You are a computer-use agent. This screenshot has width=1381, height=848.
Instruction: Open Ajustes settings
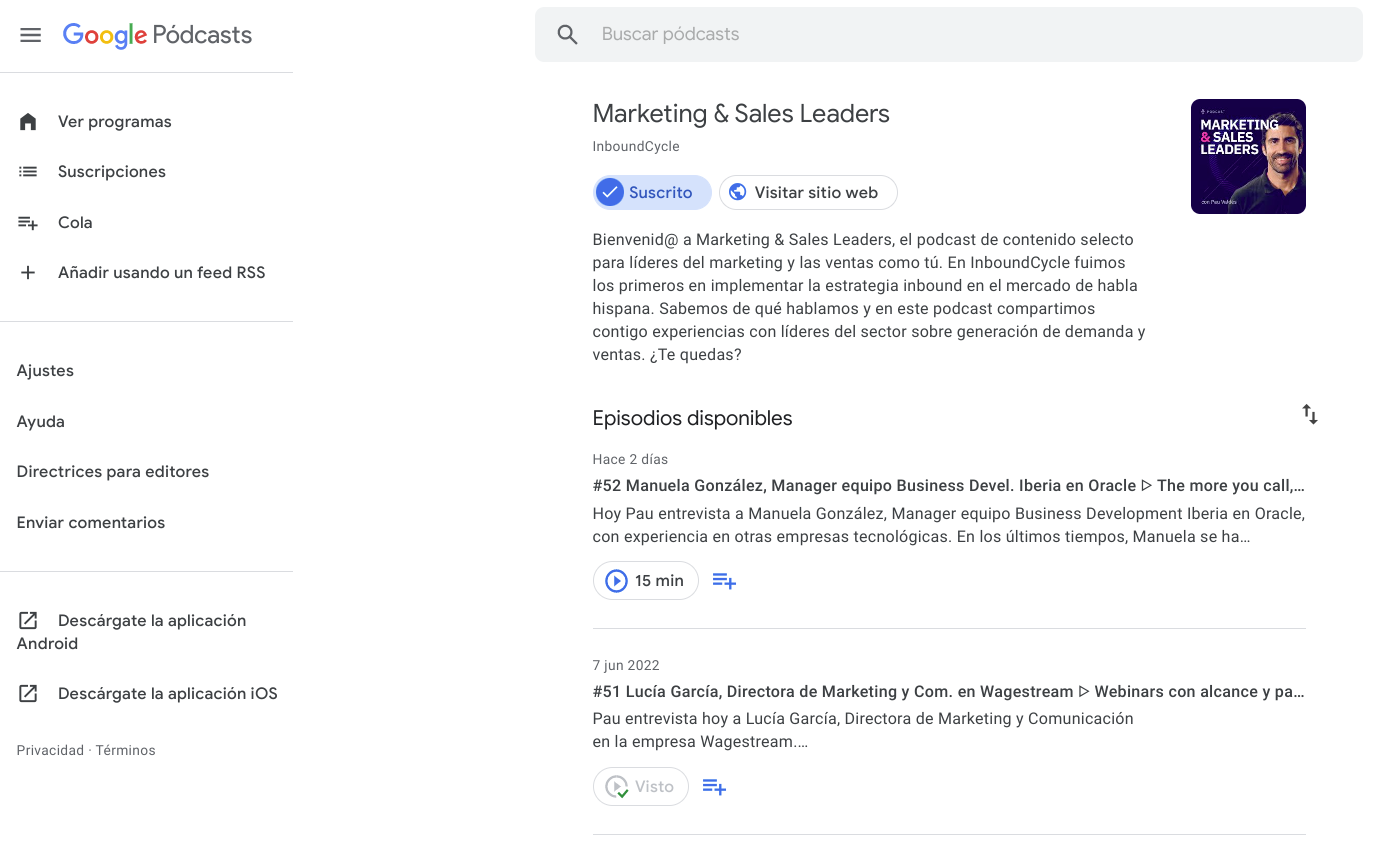(x=45, y=371)
